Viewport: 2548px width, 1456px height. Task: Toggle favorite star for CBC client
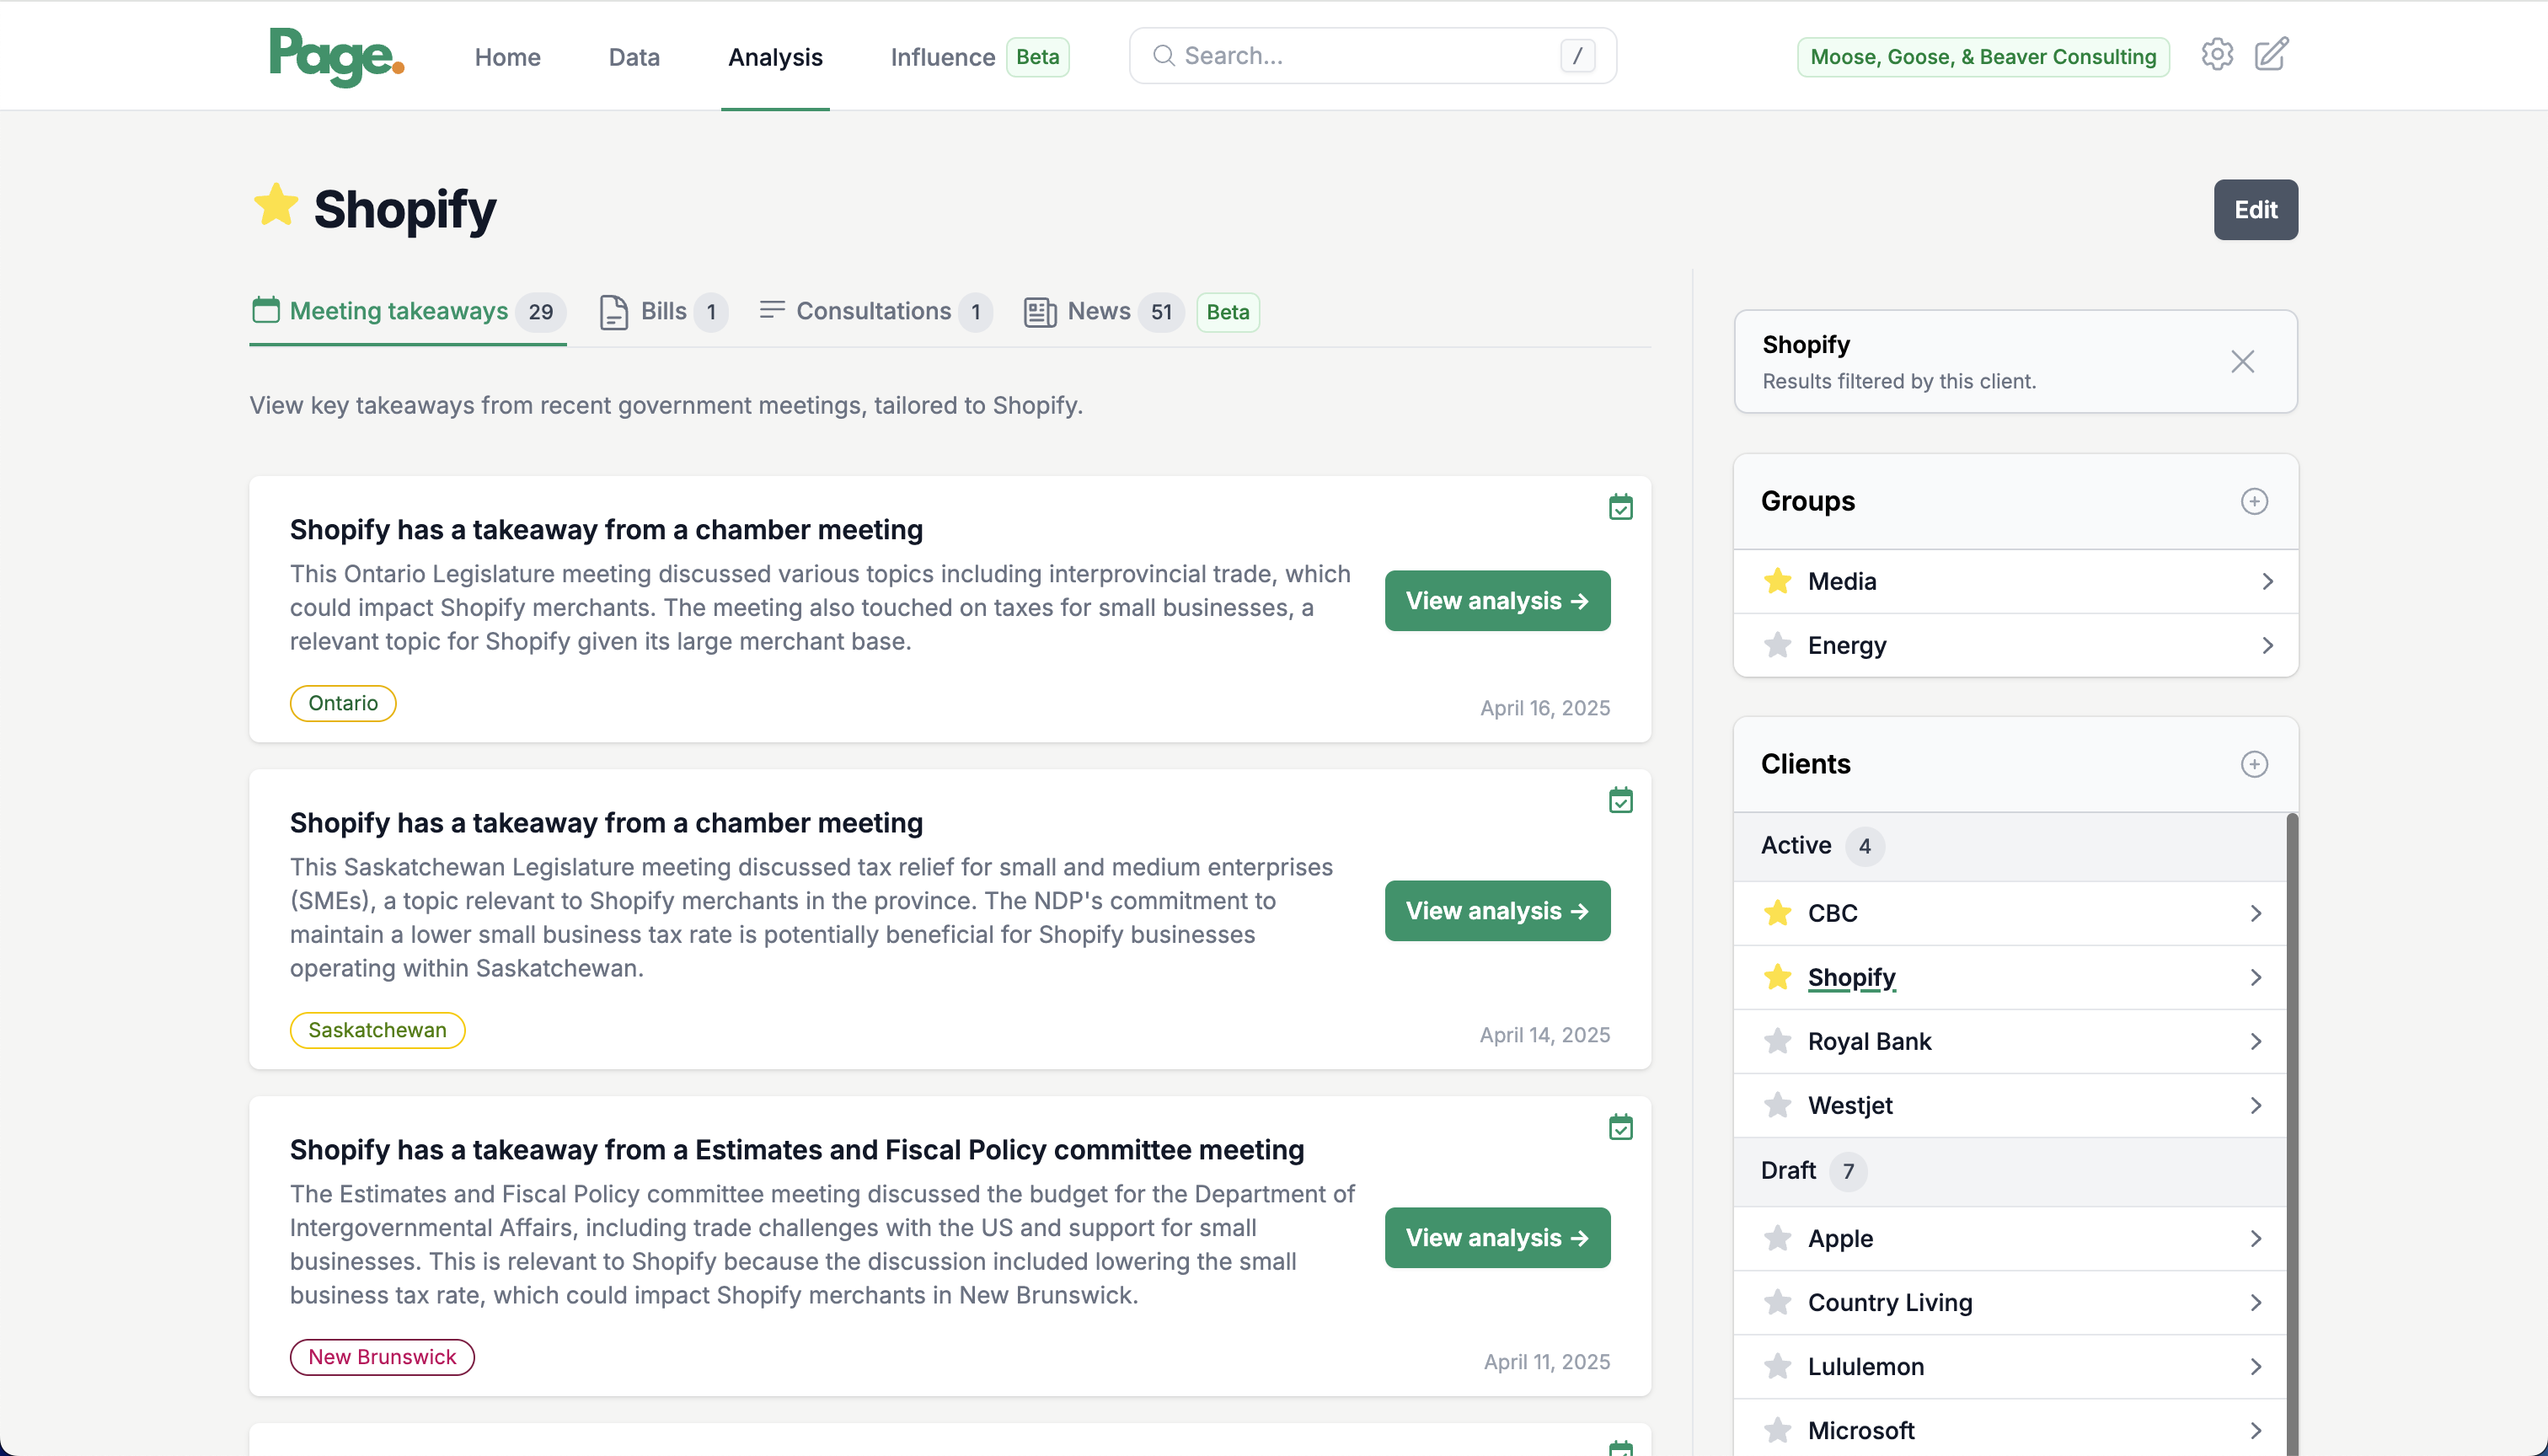click(1778, 913)
